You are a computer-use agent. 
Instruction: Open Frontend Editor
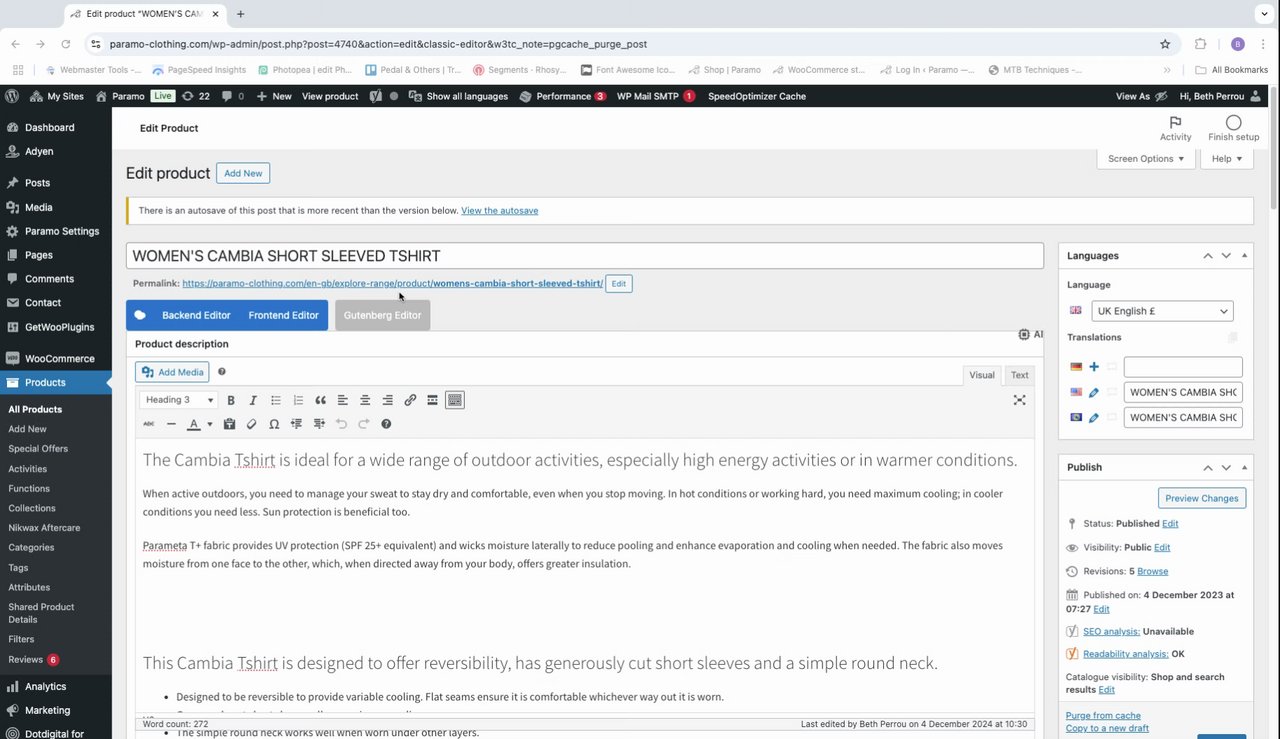click(283, 315)
